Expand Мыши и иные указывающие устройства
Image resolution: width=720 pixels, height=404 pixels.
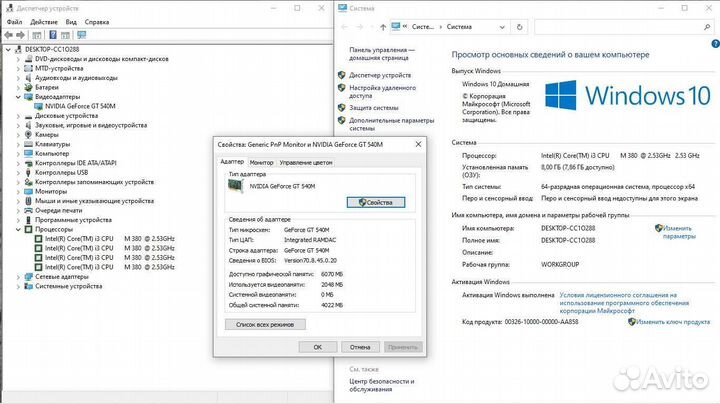(18, 201)
